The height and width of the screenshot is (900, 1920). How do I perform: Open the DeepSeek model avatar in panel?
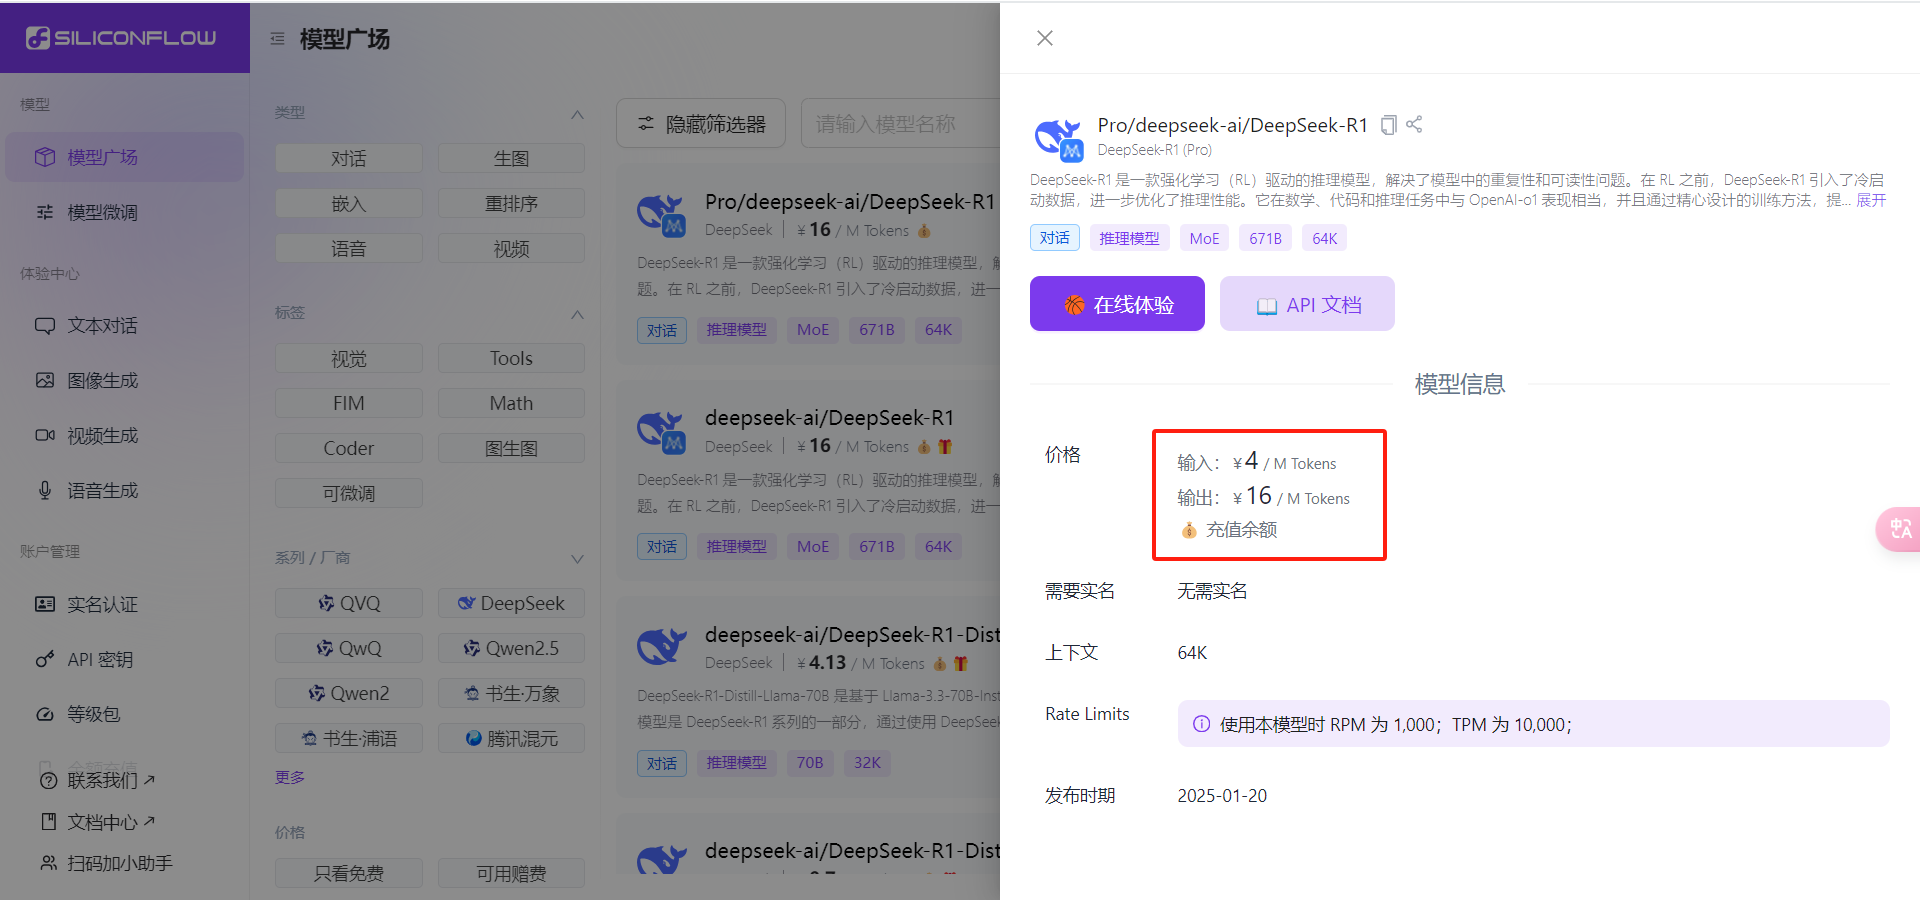click(1058, 138)
